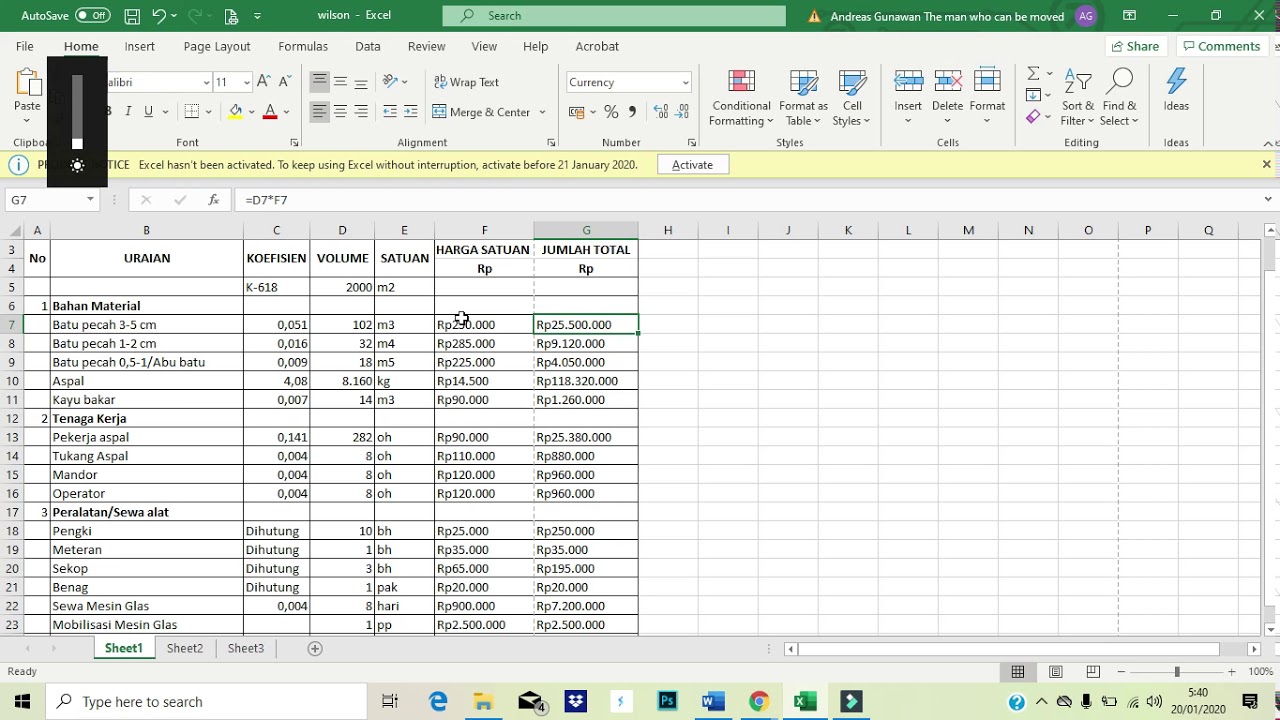
Task: Open the Name Box dropdown
Action: [90, 200]
